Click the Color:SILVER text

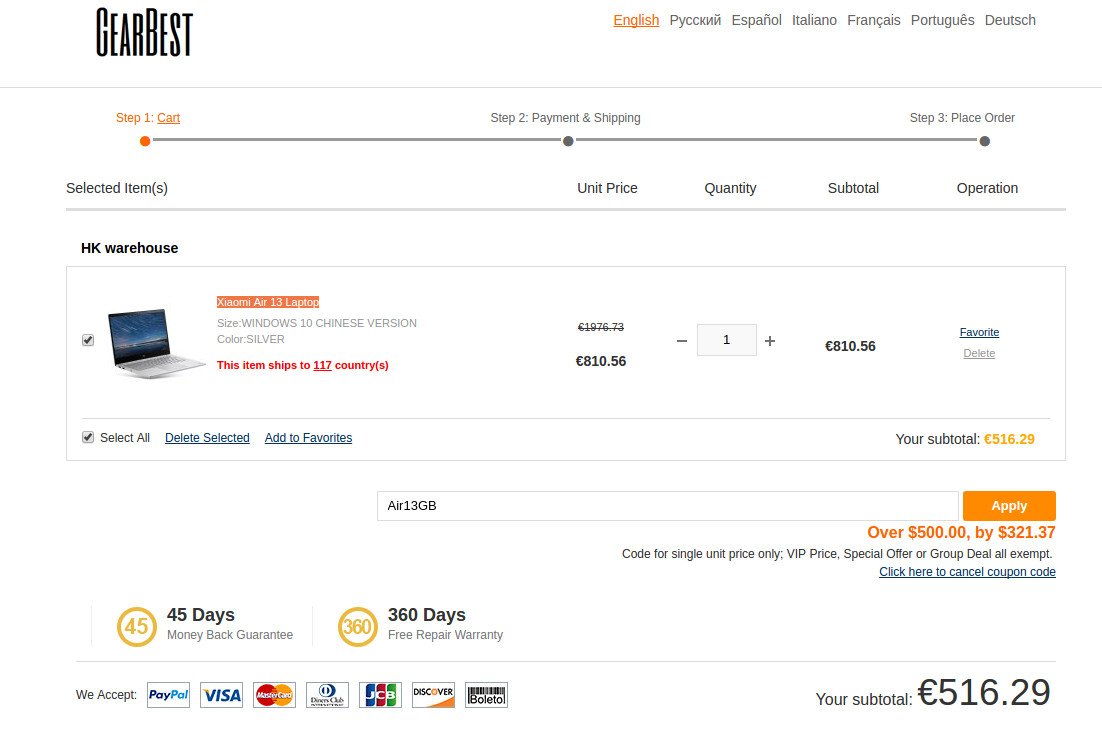(x=251, y=340)
